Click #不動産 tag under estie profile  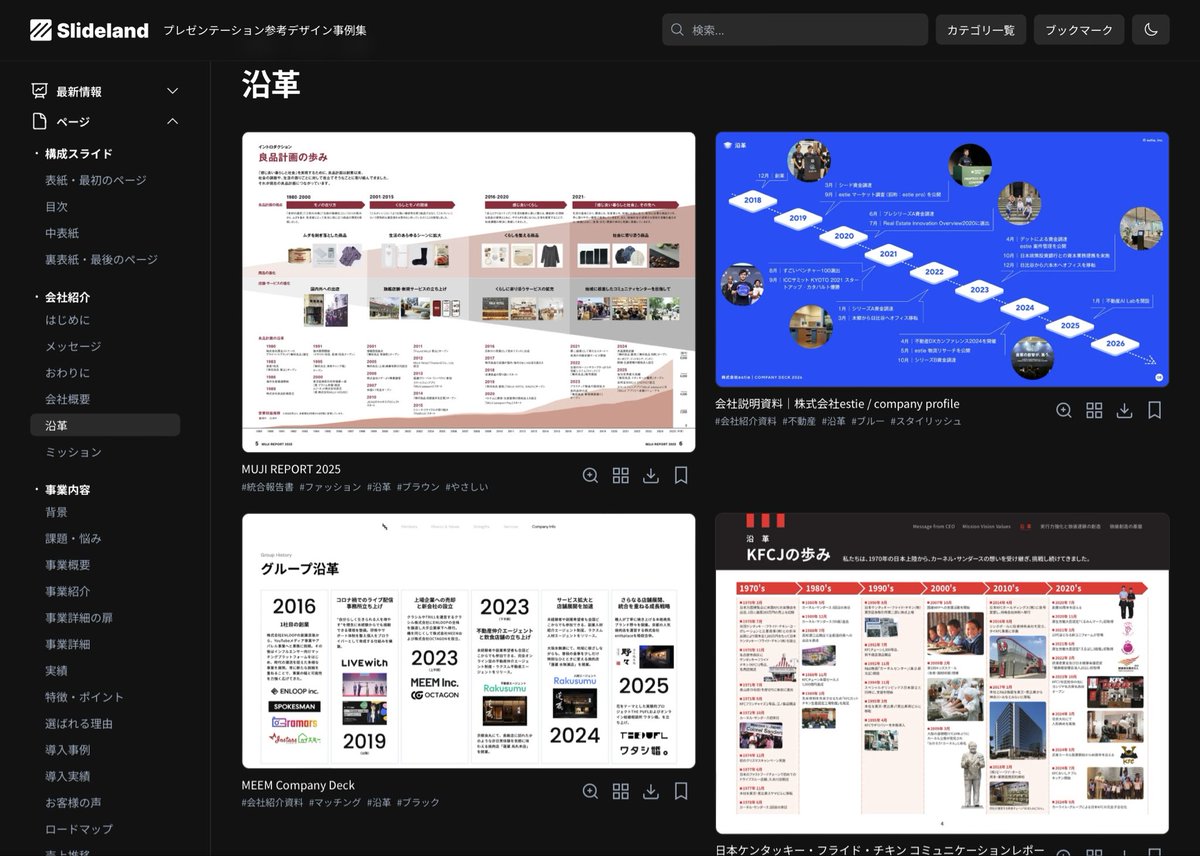point(799,422)
